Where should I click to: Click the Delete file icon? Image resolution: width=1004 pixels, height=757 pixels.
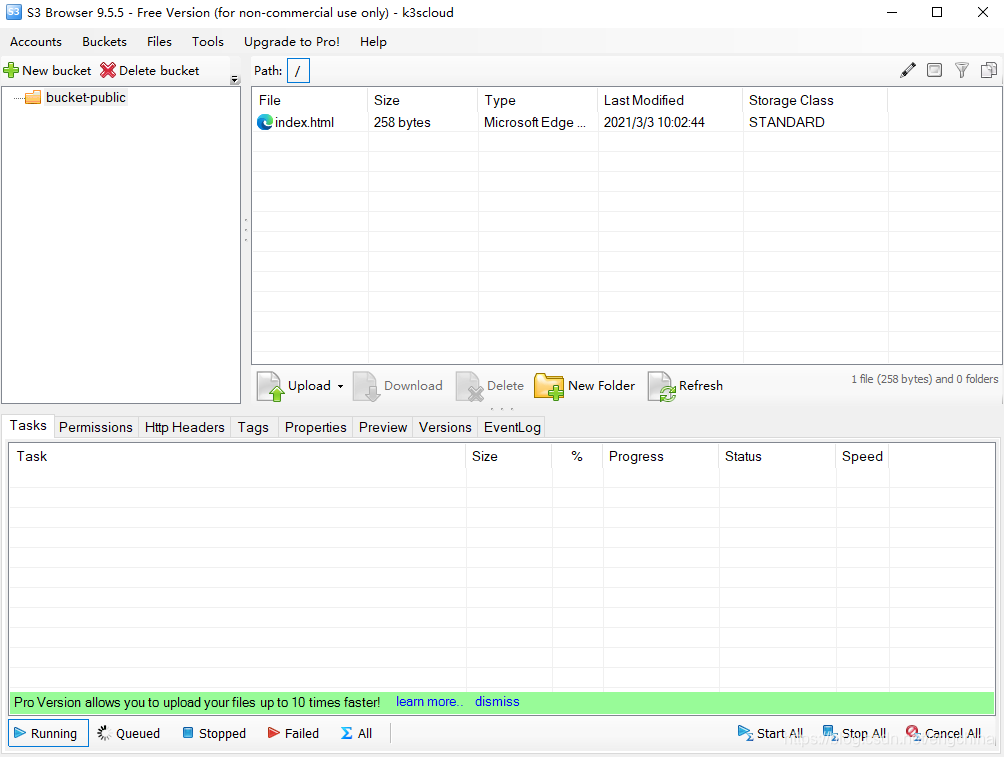pyautogui.click(x=470, y=386)
